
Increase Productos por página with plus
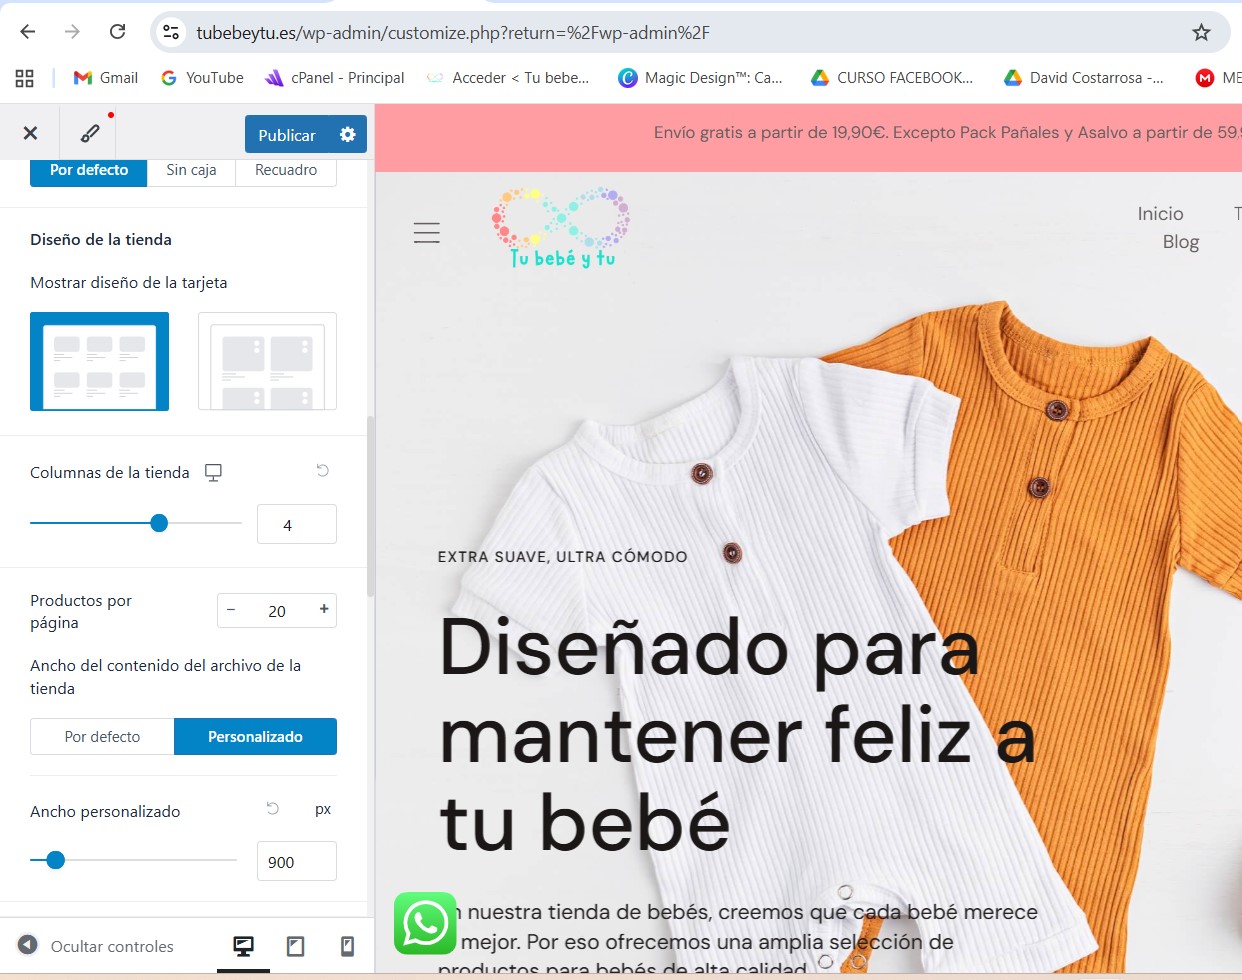point(324,609)
